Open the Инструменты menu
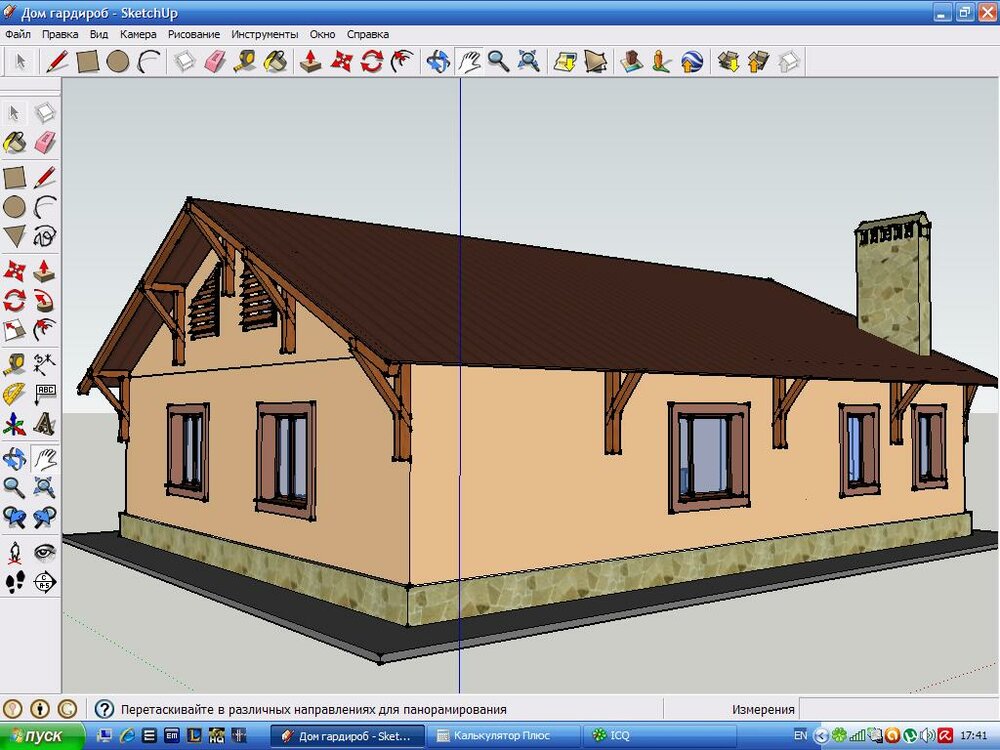 pos(265,34)
